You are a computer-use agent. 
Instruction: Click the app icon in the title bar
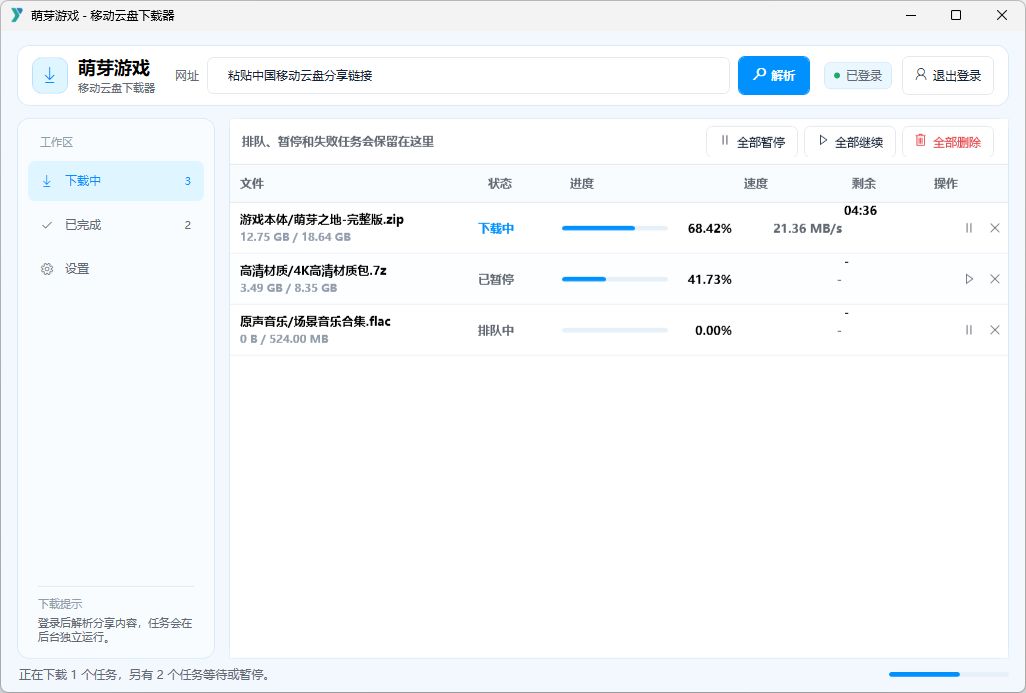[17, 15]
